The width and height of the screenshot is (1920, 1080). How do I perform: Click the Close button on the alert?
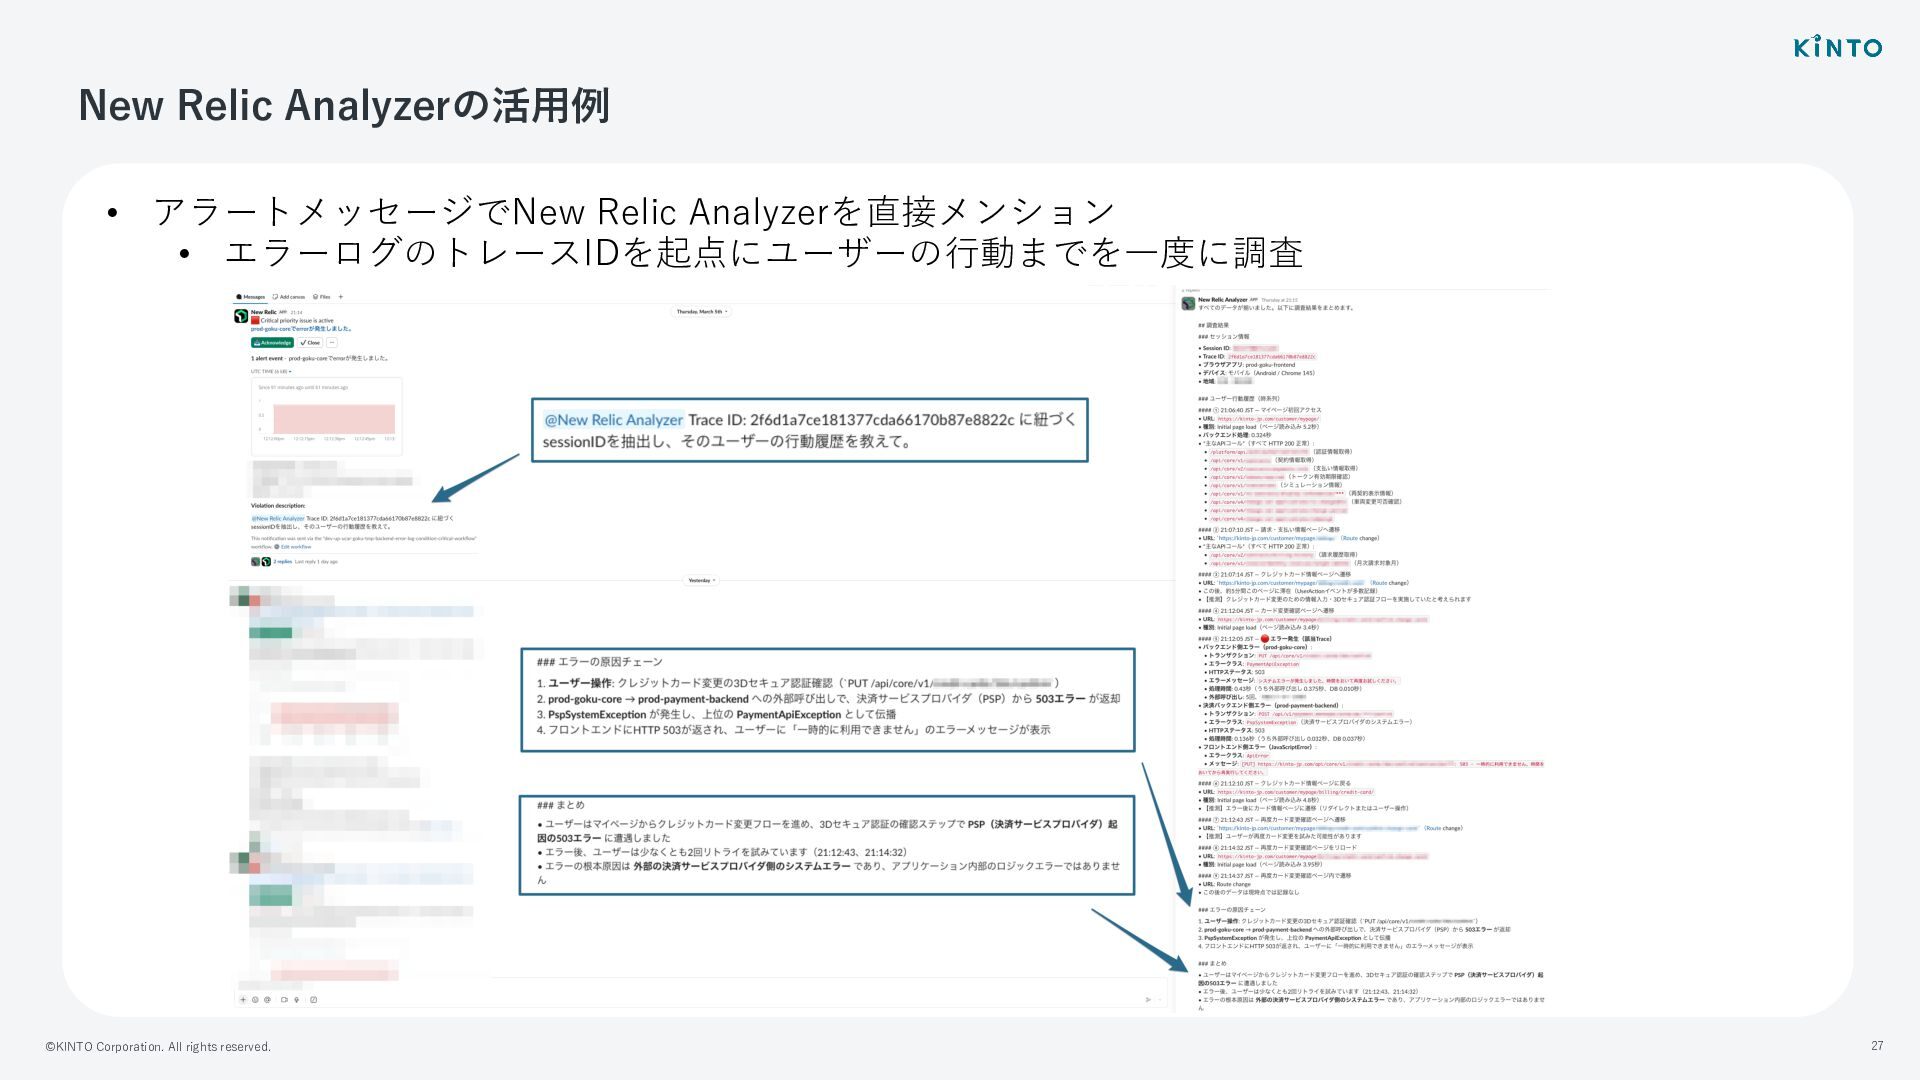click(x=310, y=342)
